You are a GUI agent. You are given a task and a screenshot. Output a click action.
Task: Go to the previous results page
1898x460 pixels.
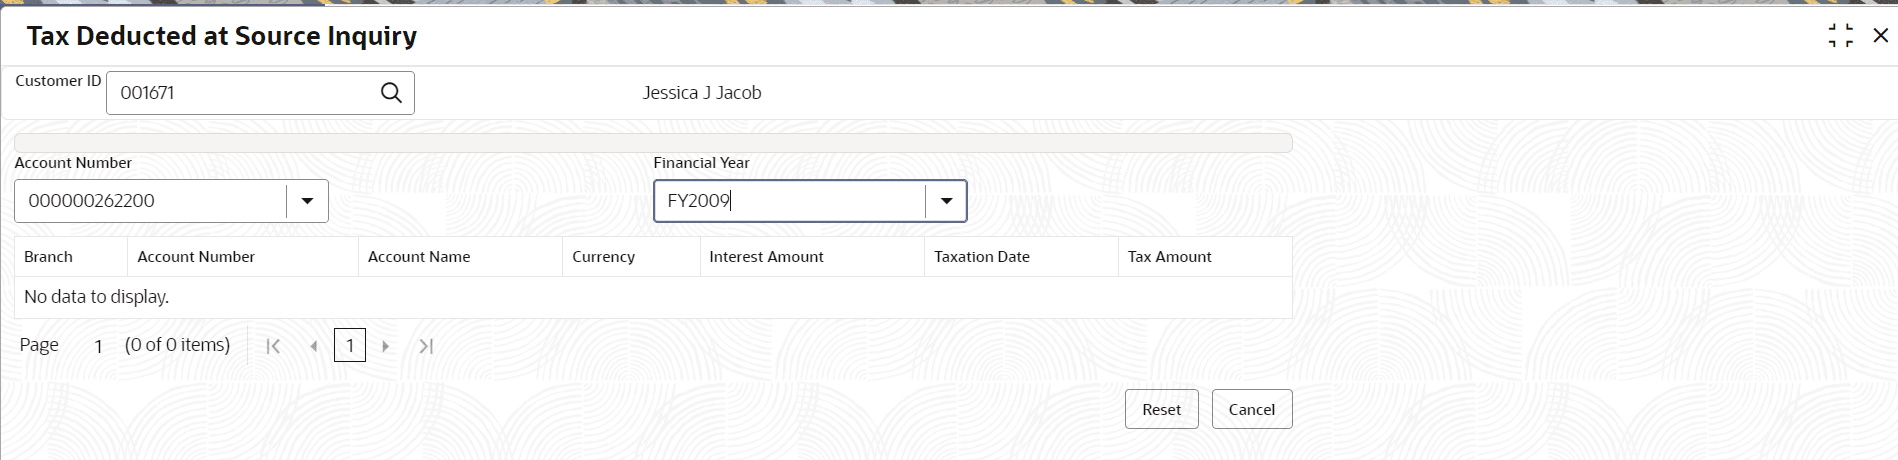tap(314, 346)
